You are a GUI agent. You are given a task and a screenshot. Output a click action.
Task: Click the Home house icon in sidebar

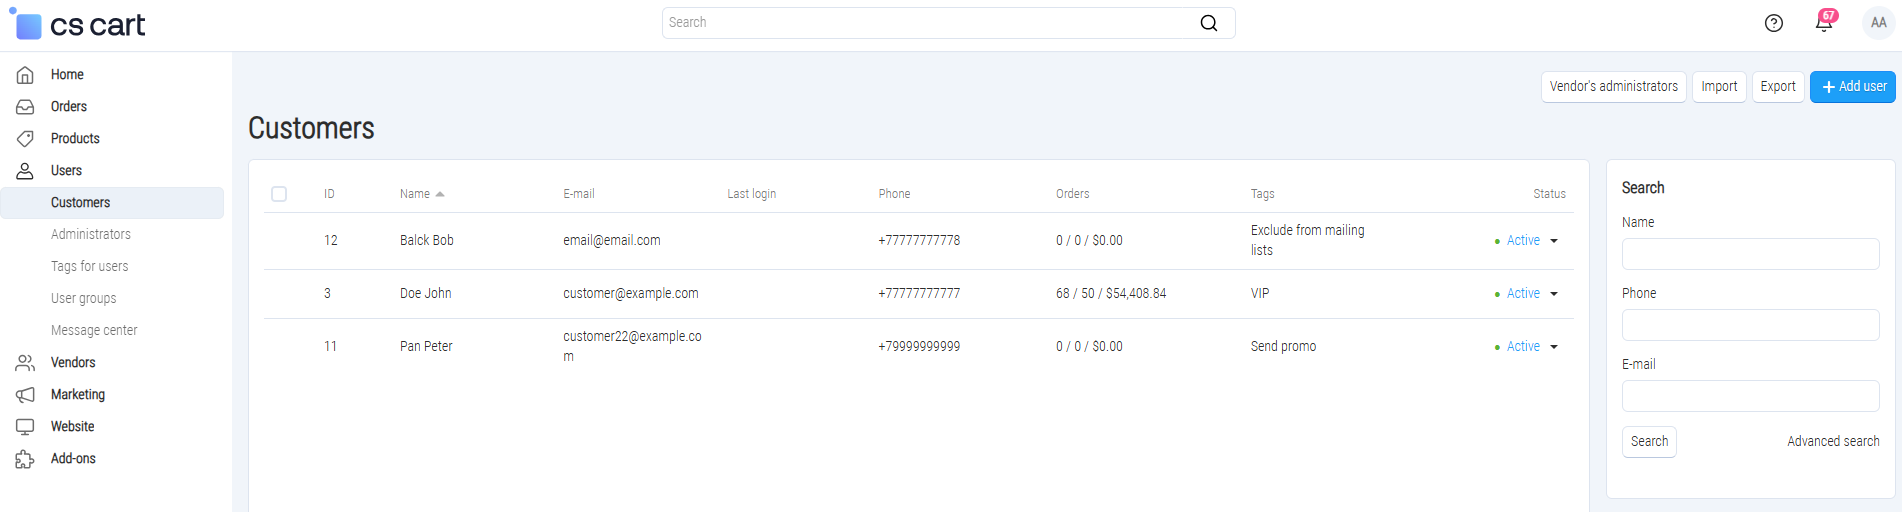click(25, 75)
